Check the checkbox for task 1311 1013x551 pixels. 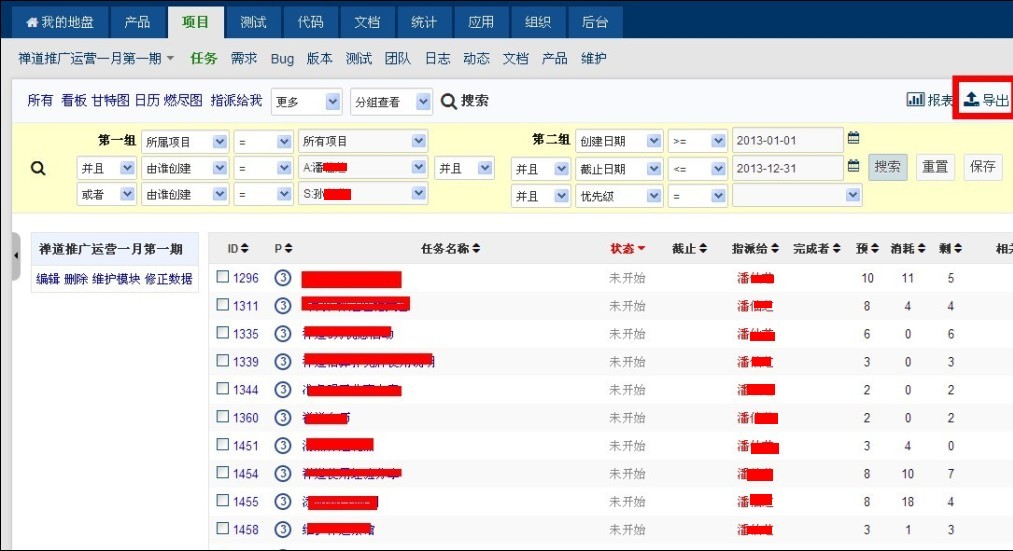coord(223,304)
